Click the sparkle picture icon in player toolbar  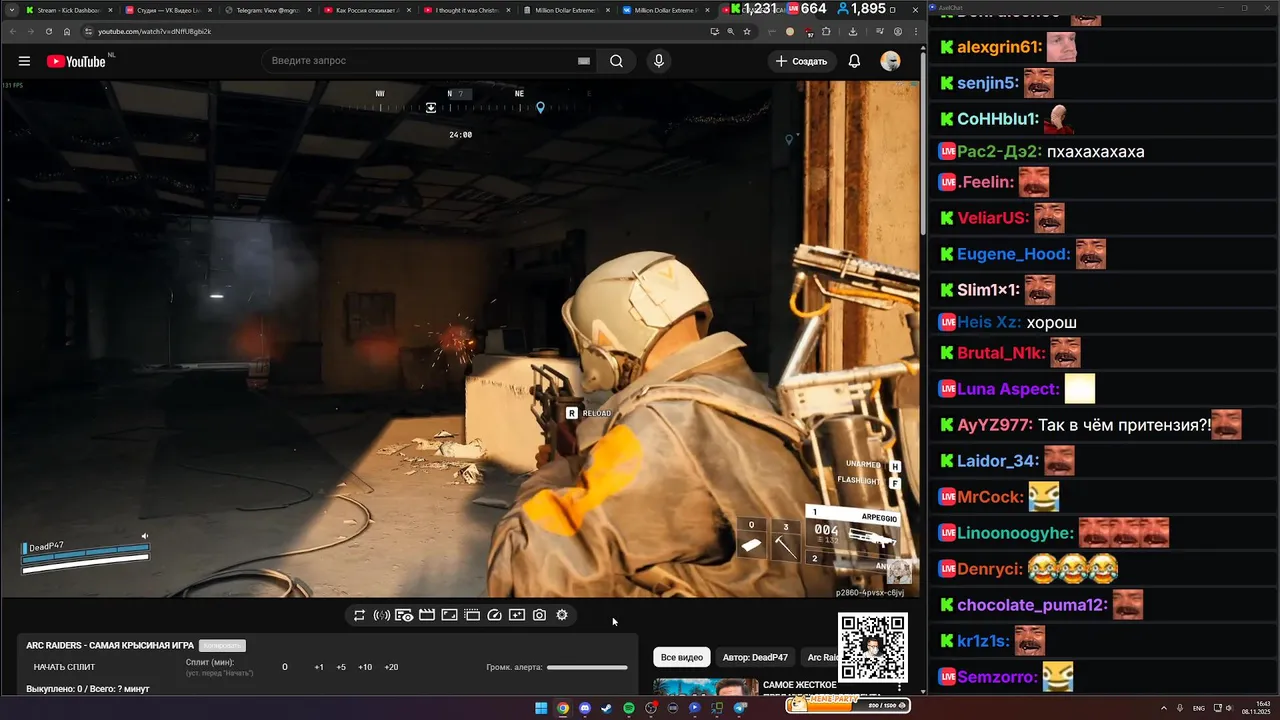[517, 615]
